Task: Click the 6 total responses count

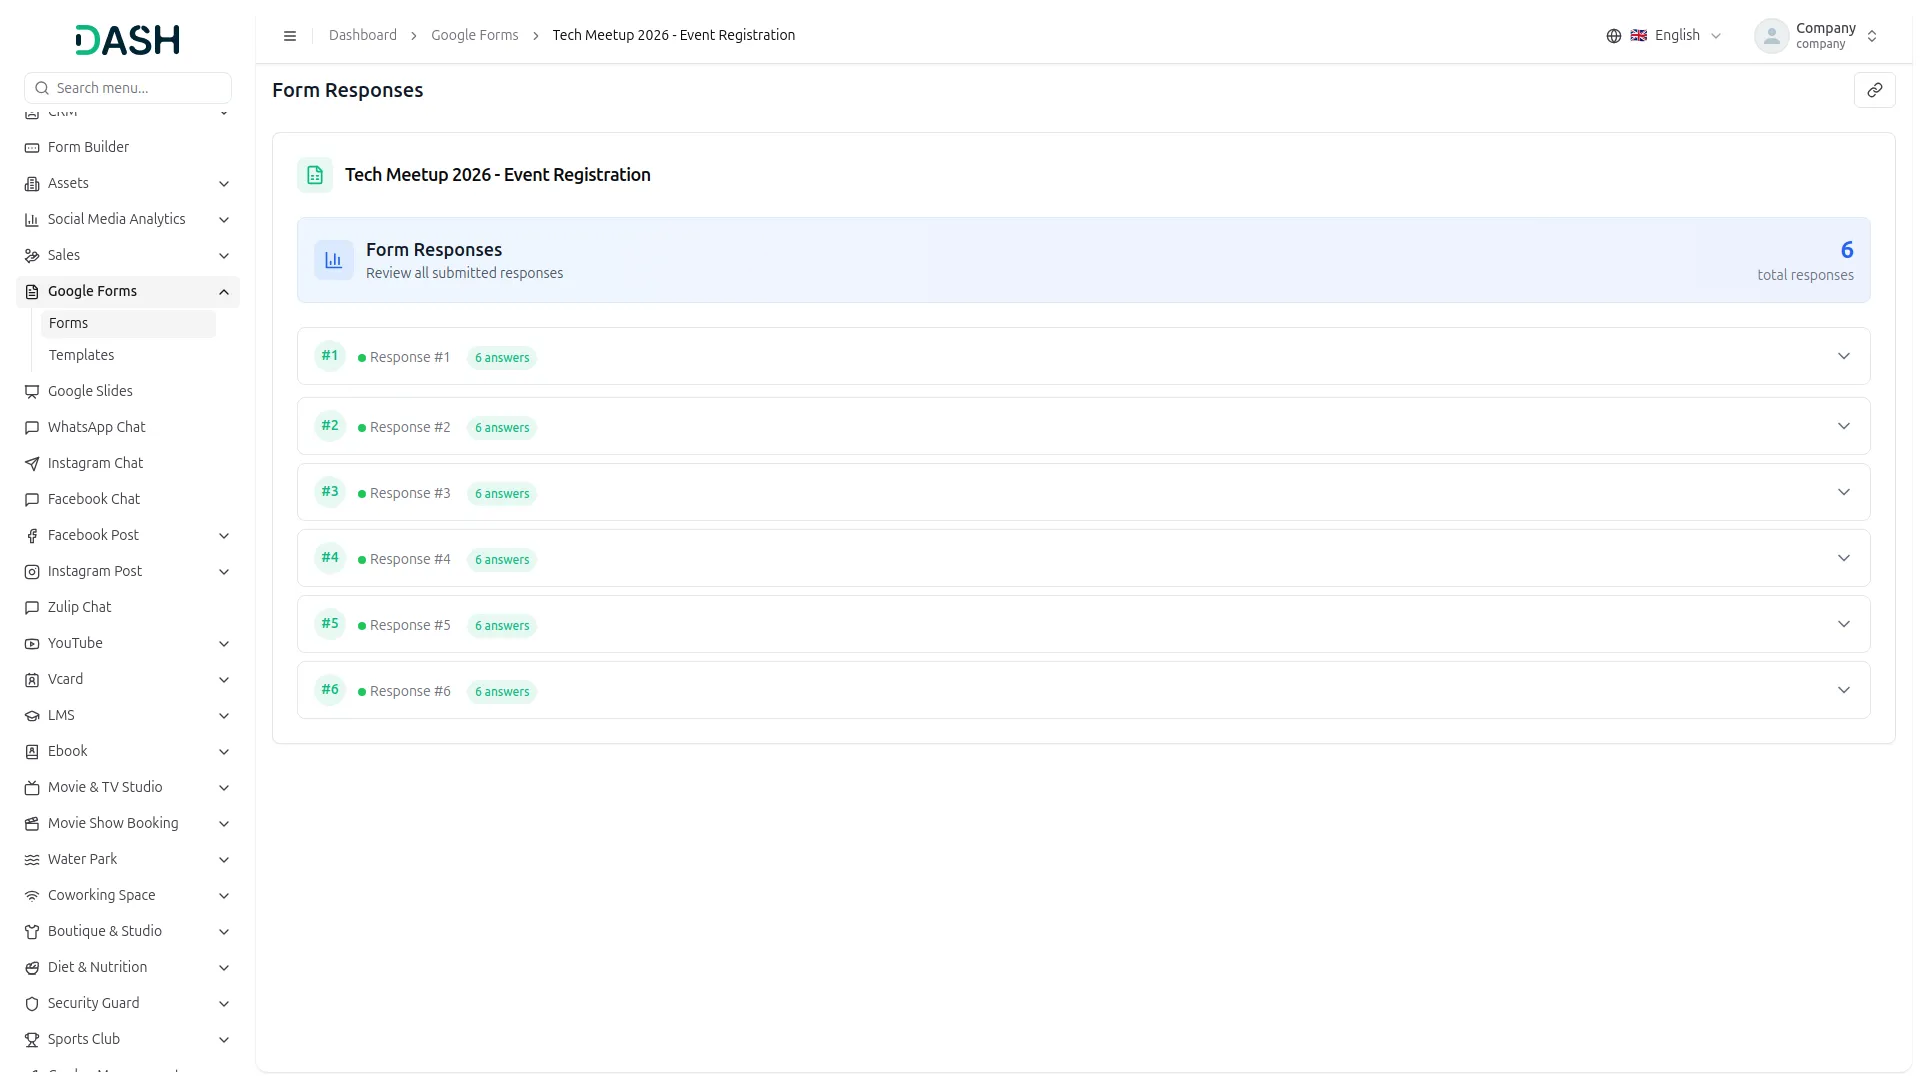Action: 1846,250
